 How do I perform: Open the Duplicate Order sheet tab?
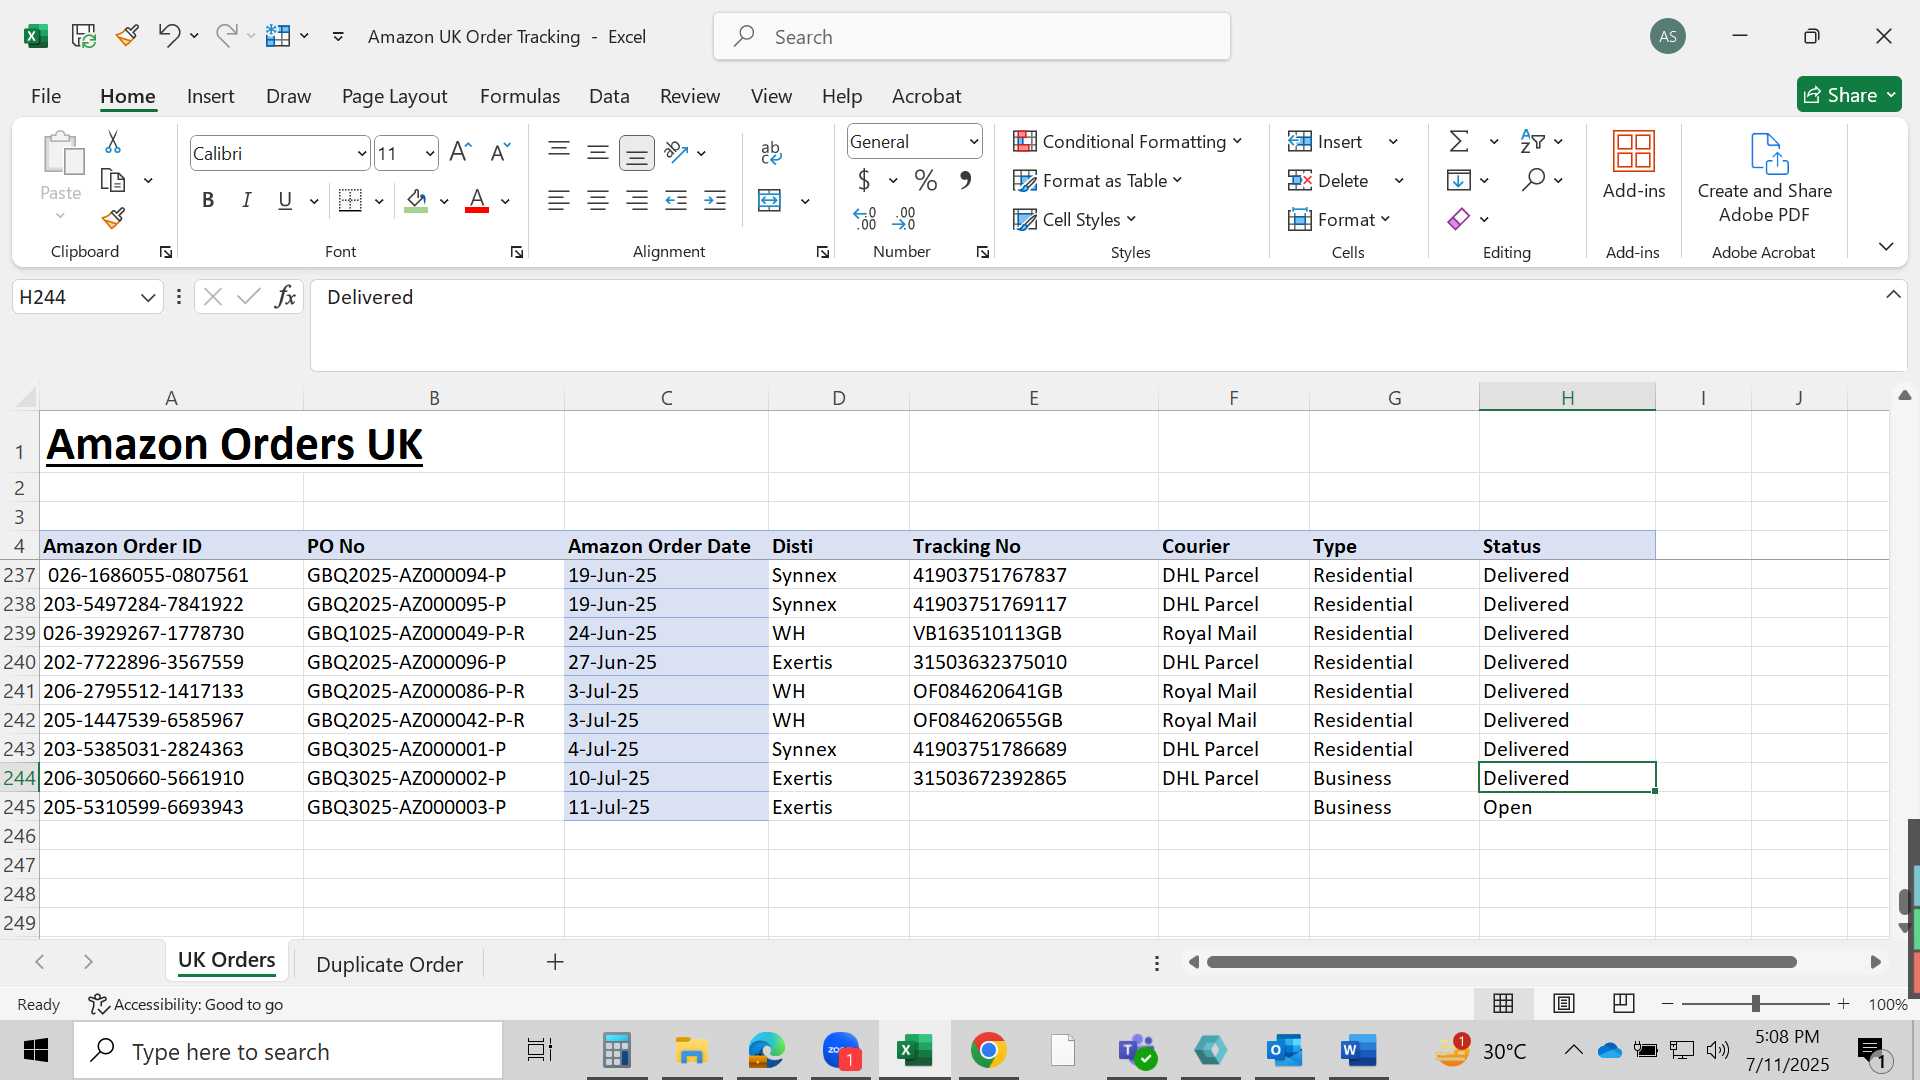point(390,964)
